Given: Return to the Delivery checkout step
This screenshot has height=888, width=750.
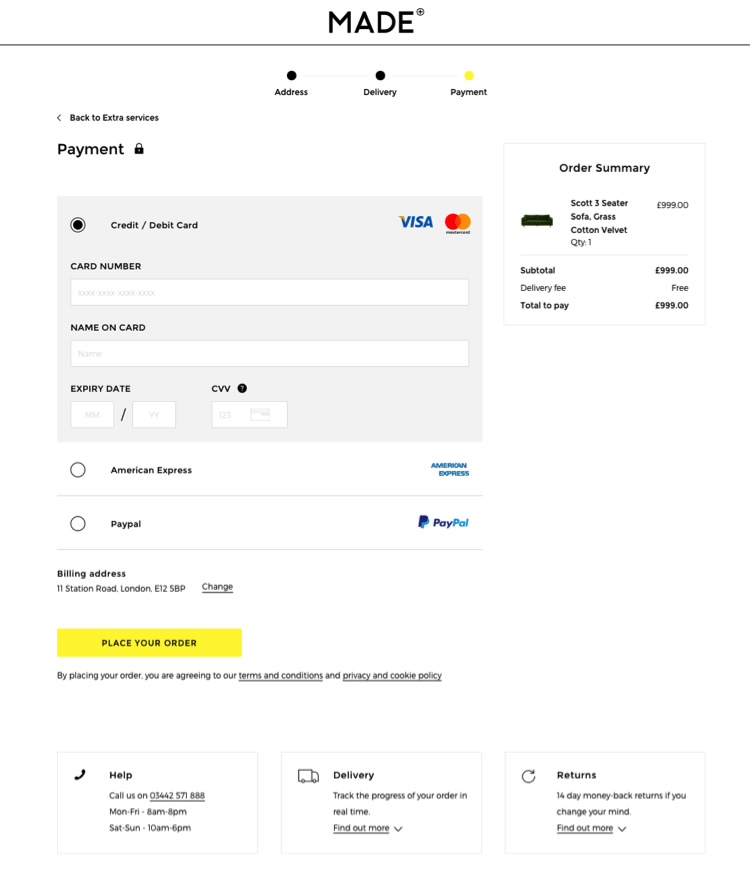Looking at the screenshot, I should (380, 76).
